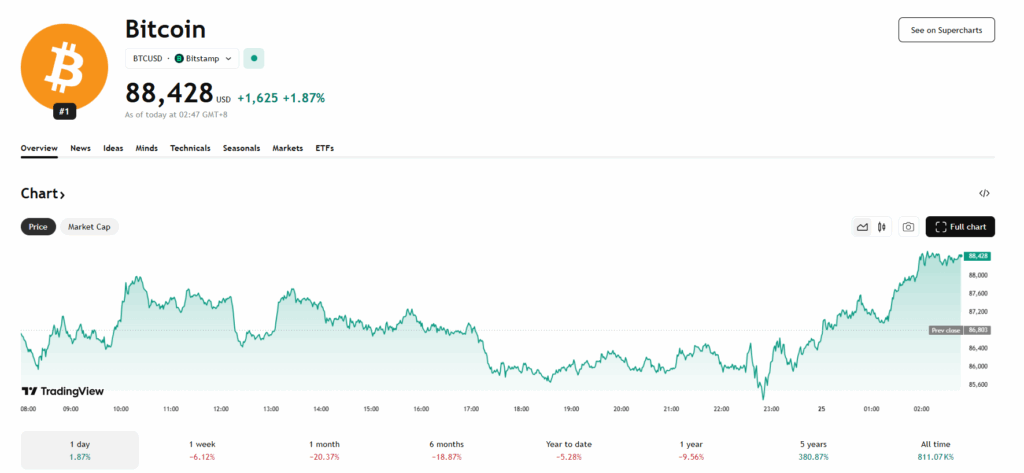Open the embed code icon

tap(984, 193)
